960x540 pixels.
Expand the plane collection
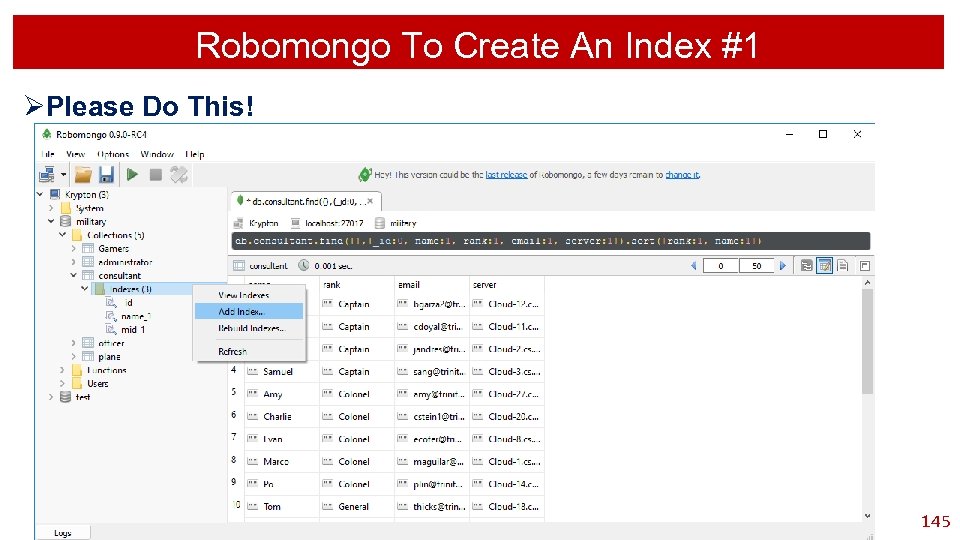coord(73,356)
